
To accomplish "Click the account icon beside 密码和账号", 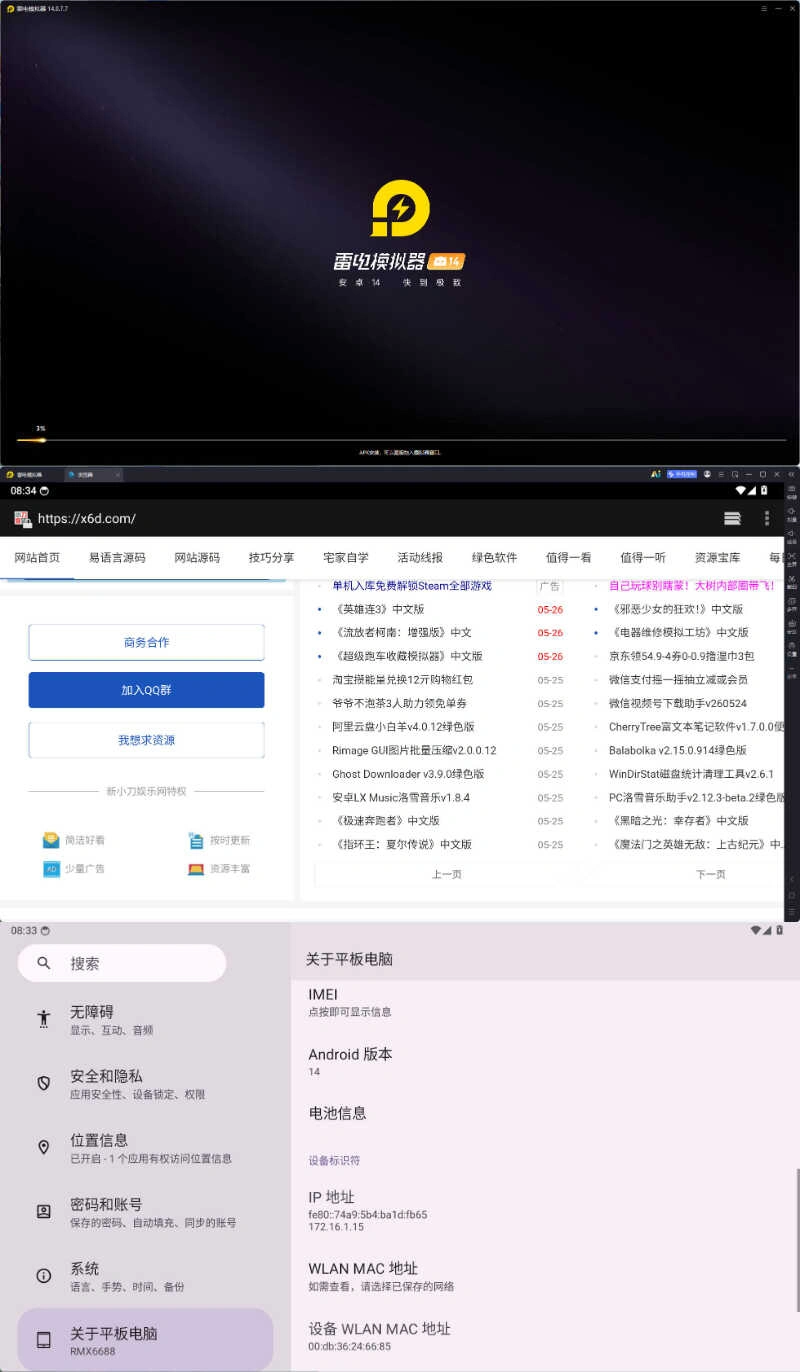I will click(x=43, y=1211).
